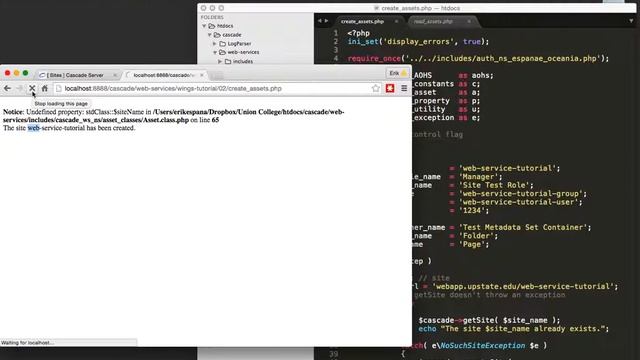Collapse the cascade folder in the sidebar
This screenshot has height=360, width=640.
210,35
